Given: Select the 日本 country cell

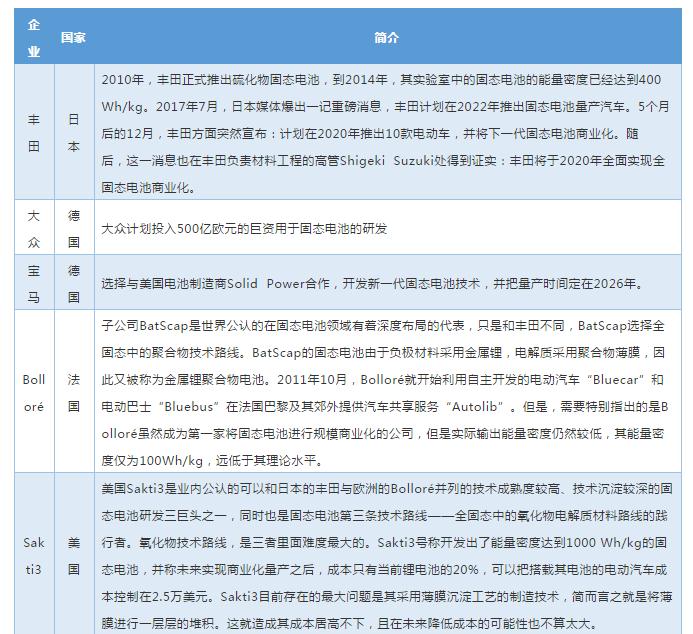Looking at the screenshot, I should [74, 132].
